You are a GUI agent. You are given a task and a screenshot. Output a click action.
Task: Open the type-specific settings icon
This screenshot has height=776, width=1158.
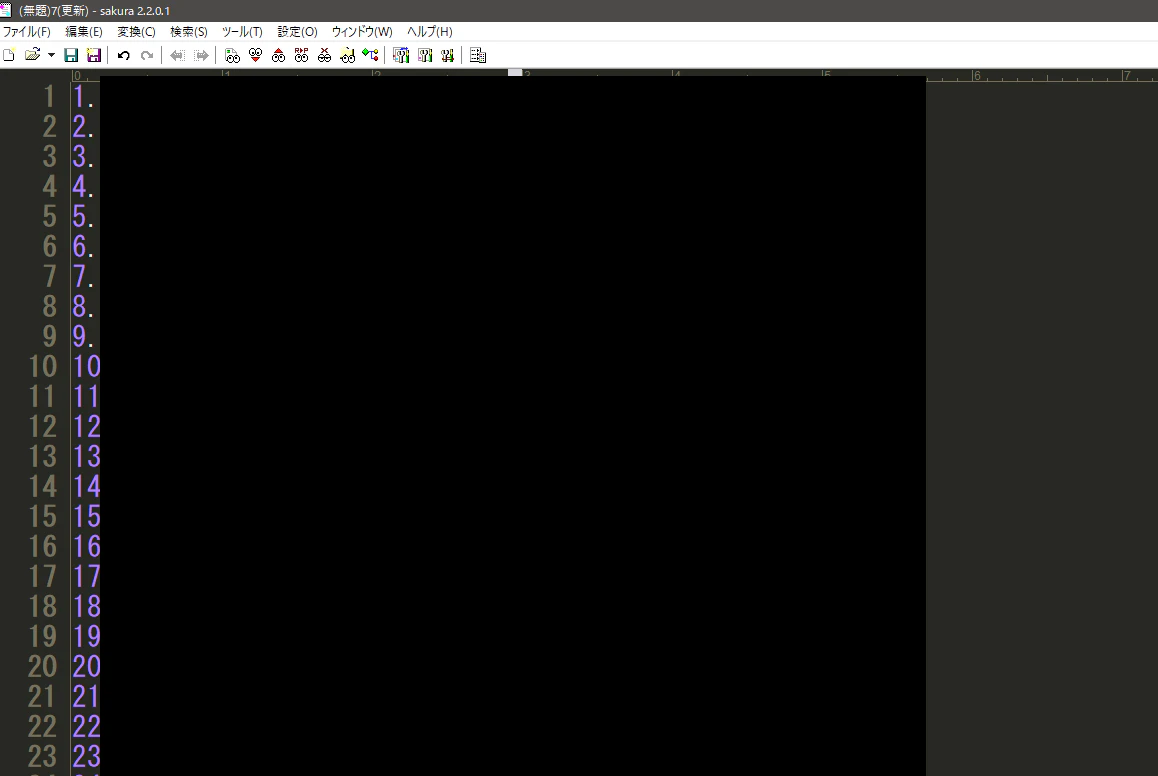(x=425, y=55)
